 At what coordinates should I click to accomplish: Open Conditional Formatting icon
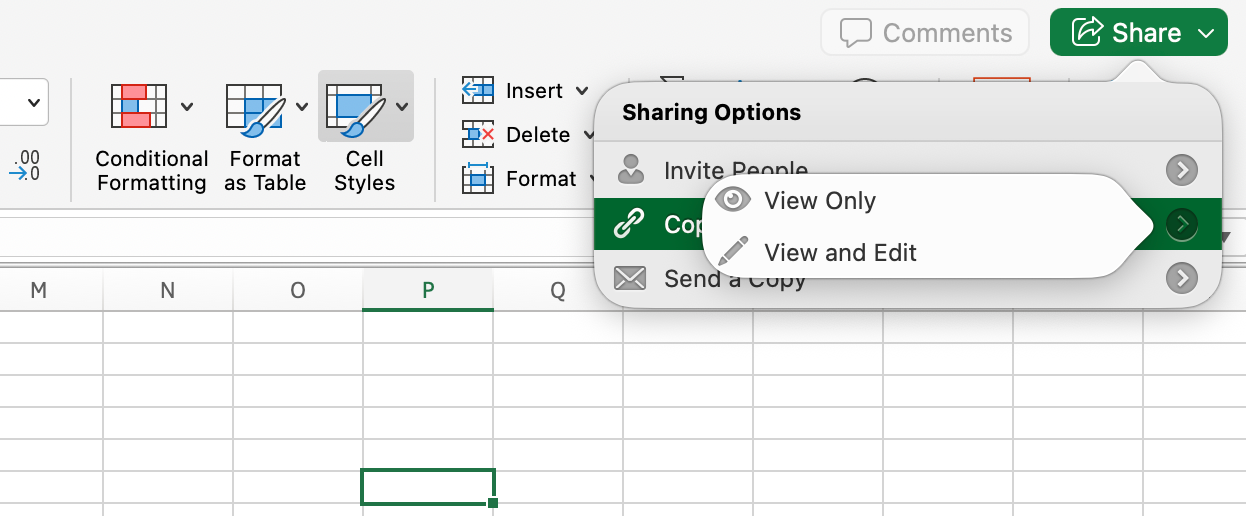tap(138, 106)
